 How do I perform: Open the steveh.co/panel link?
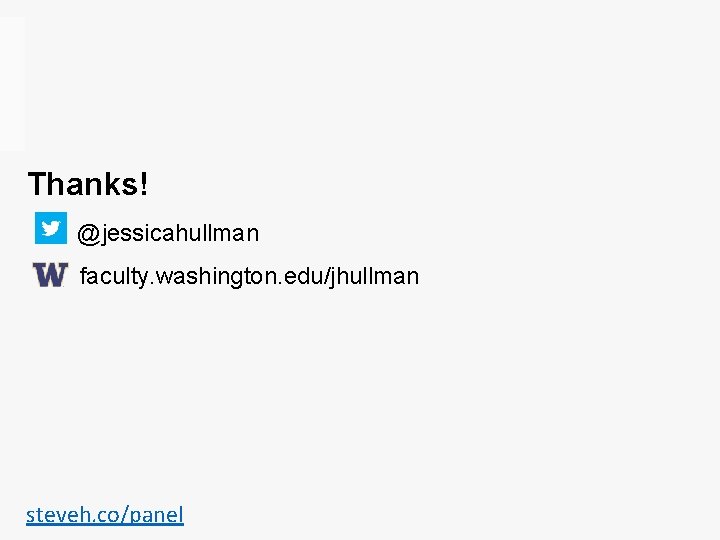click(105, 515)
